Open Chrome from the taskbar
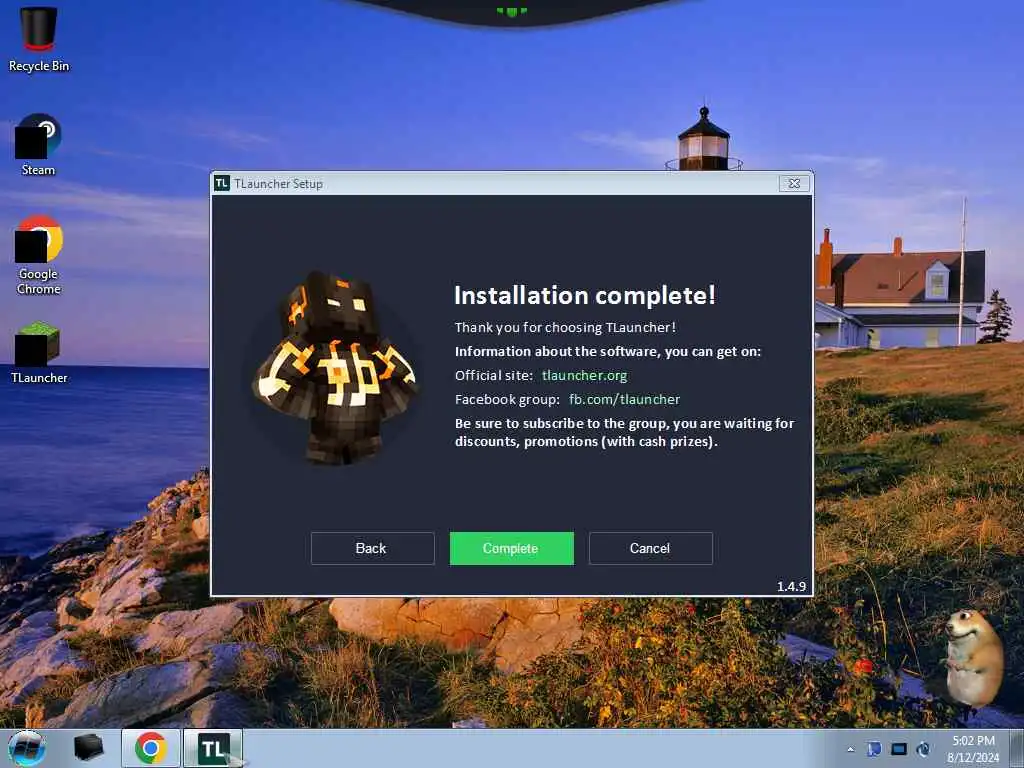Screen dimensions: 1024x768 [151, 748]
